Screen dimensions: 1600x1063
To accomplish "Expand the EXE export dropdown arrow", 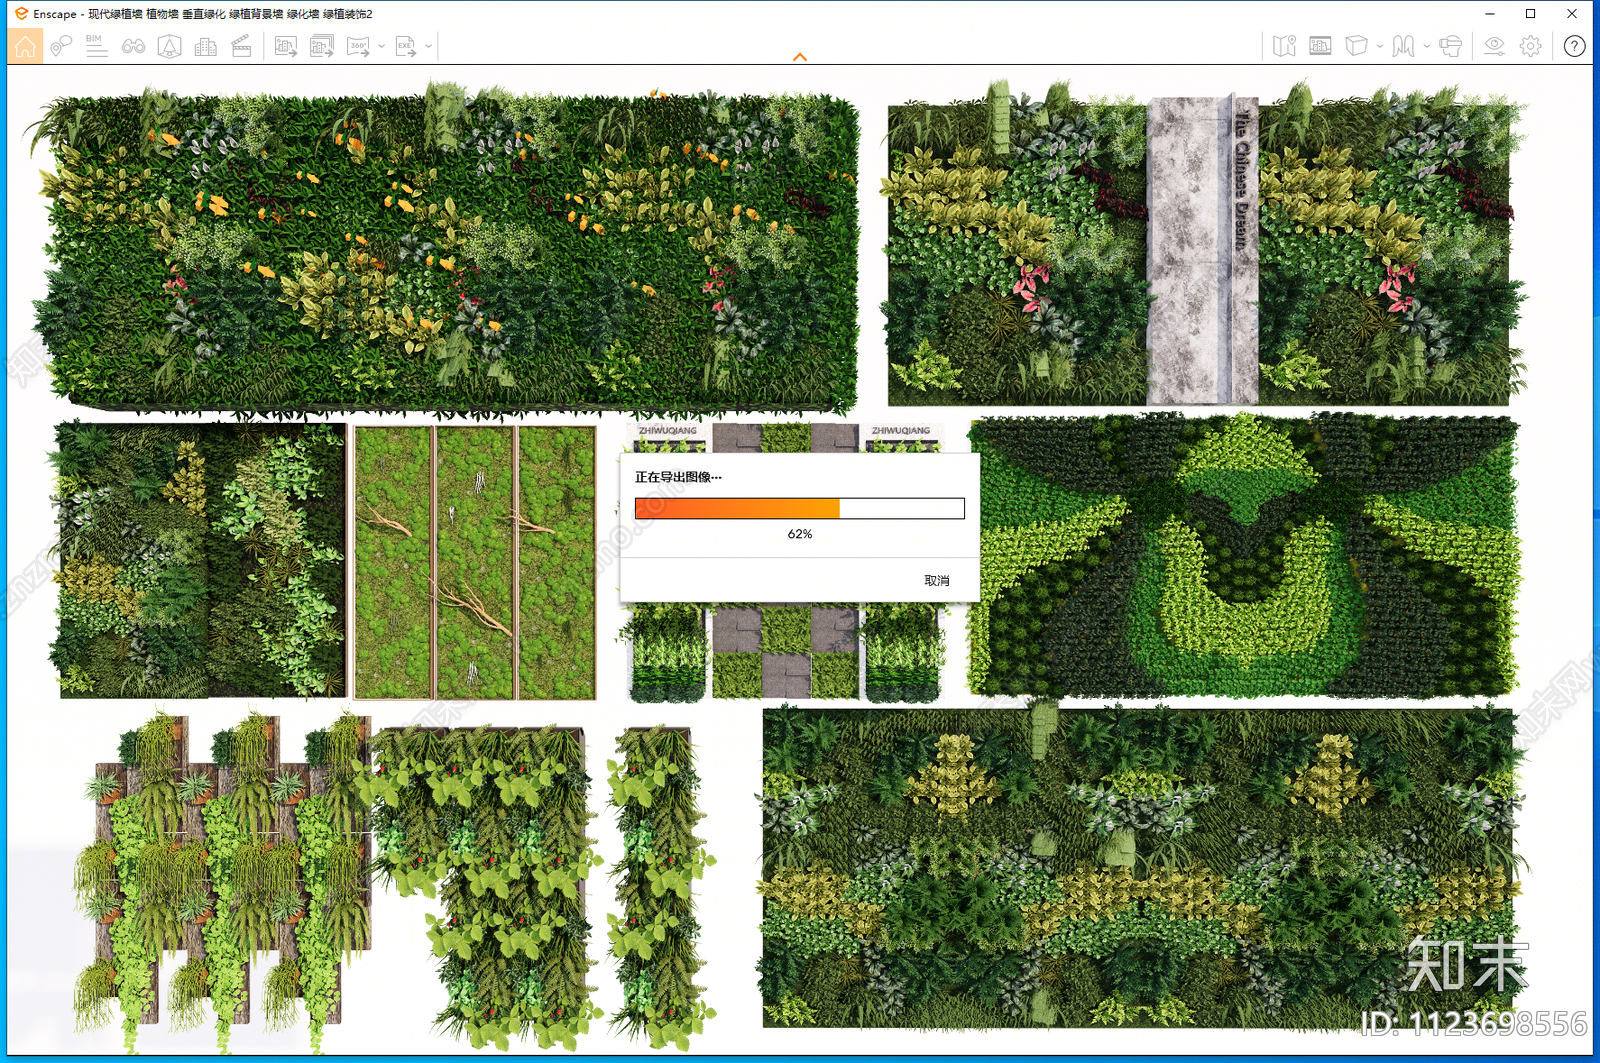I will [429, 46].
